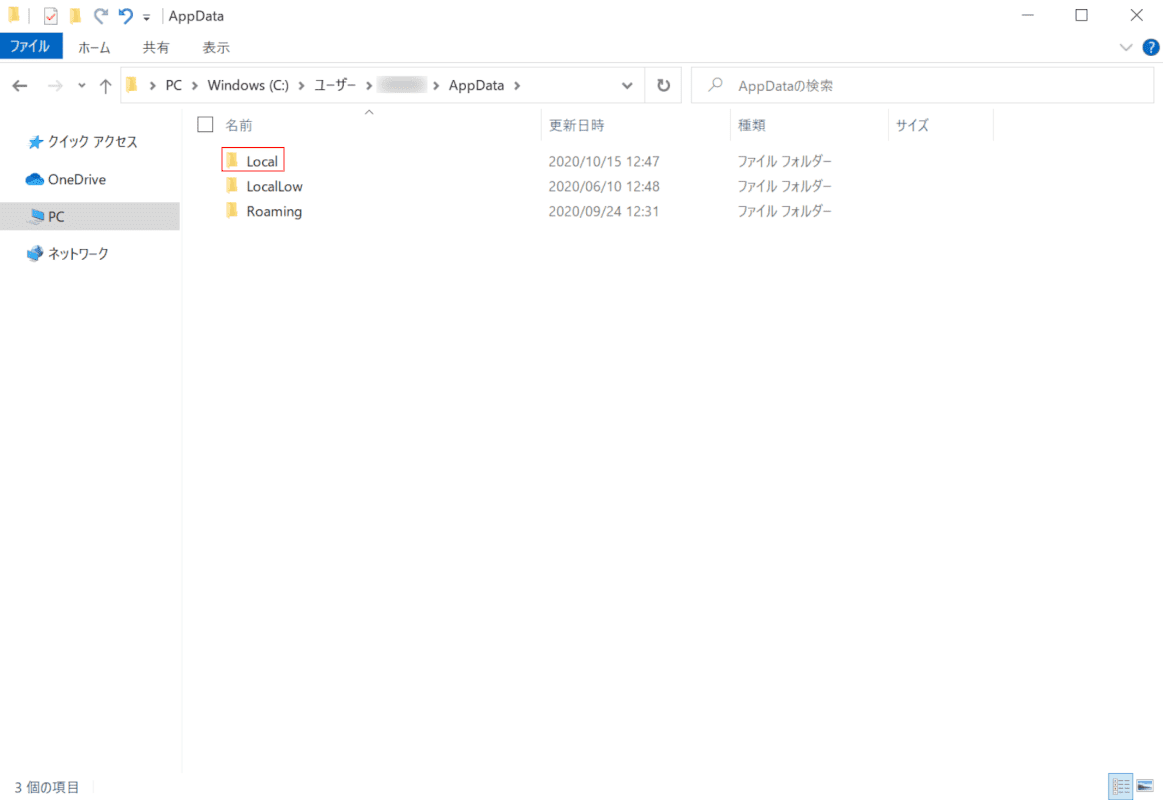Switch to the 表示 ribbon tab
1163x800 pixels.
coord(216,47)
